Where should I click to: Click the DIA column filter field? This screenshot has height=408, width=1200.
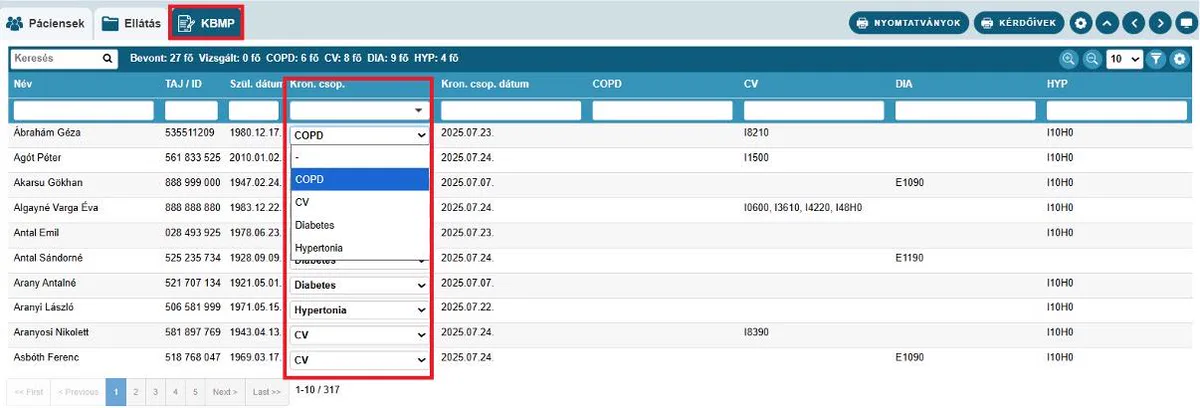tap(966, 110)
